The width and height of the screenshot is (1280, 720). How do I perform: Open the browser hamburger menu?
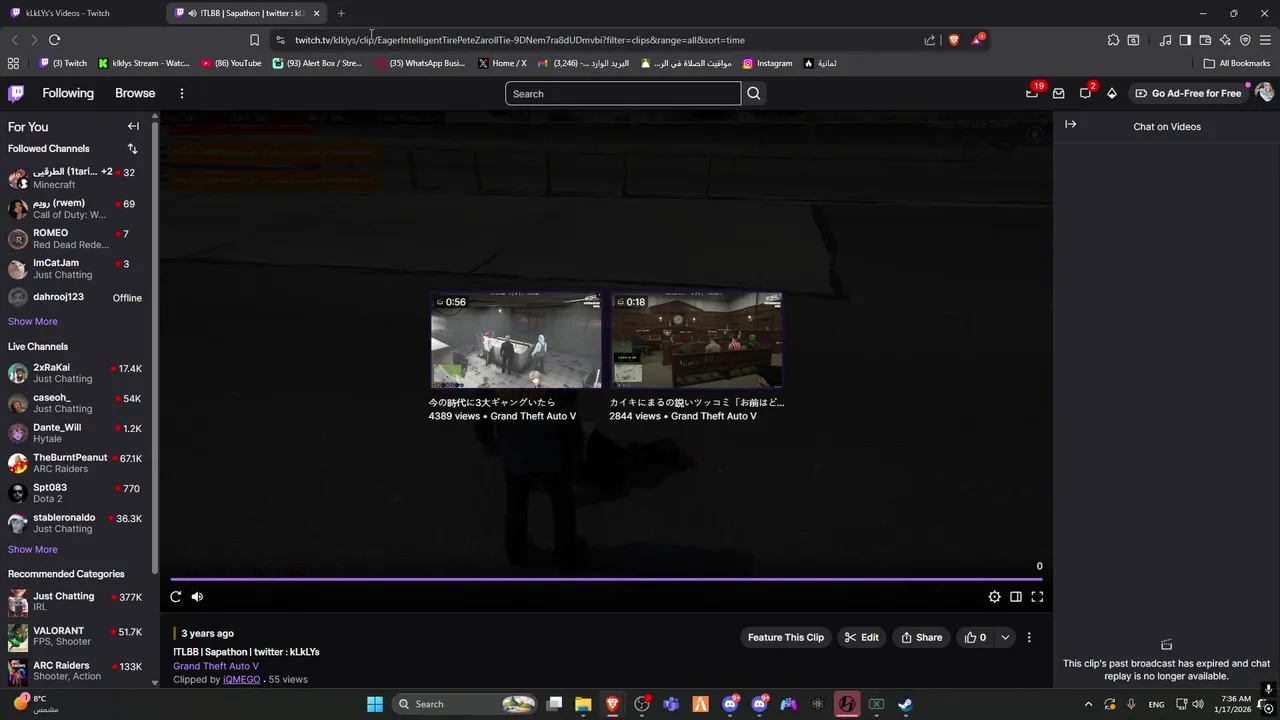point(1265,40)
